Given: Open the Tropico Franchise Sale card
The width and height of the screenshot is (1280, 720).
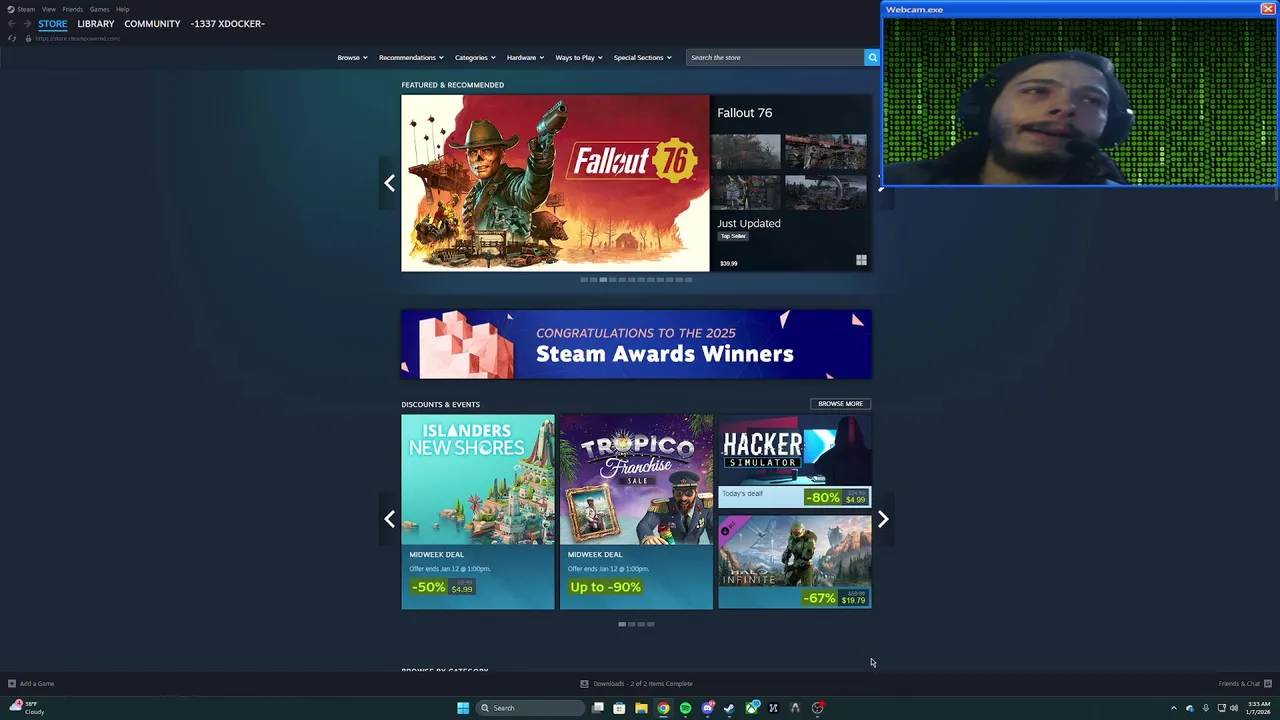Looking at the screenshot, I should tap(636, 512).
